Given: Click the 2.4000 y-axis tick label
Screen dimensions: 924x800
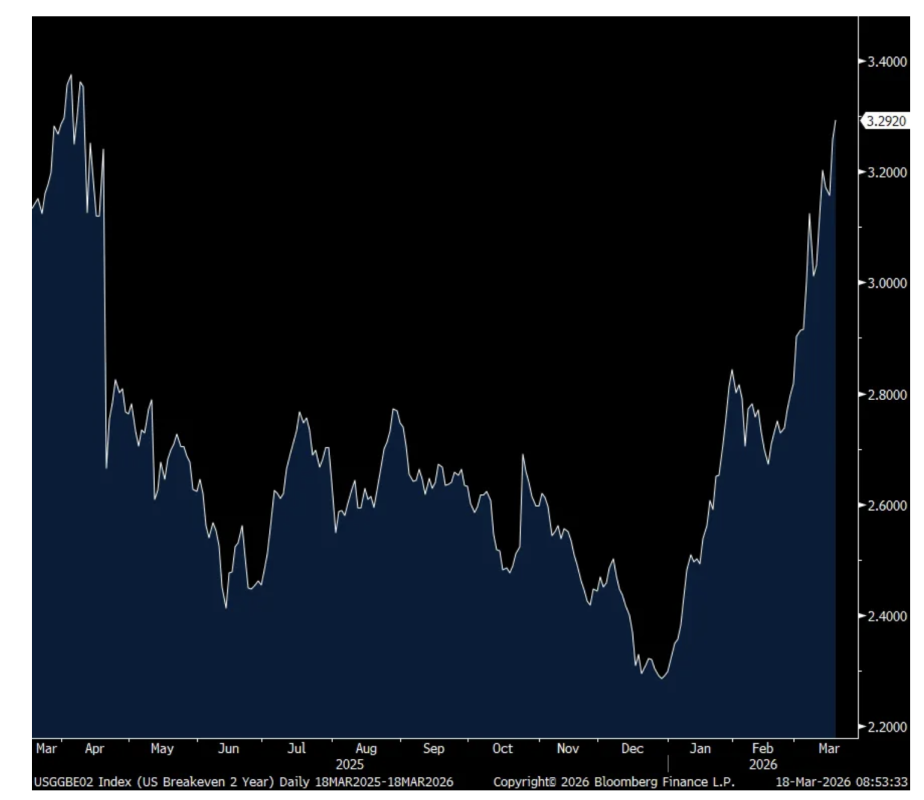Looking at the screenshot, I should (x=886, y=616).
